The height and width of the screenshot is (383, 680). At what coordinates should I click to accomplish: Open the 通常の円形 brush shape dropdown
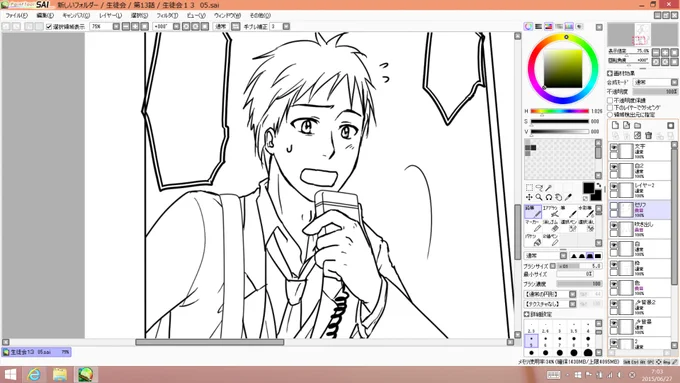point(572,294)
